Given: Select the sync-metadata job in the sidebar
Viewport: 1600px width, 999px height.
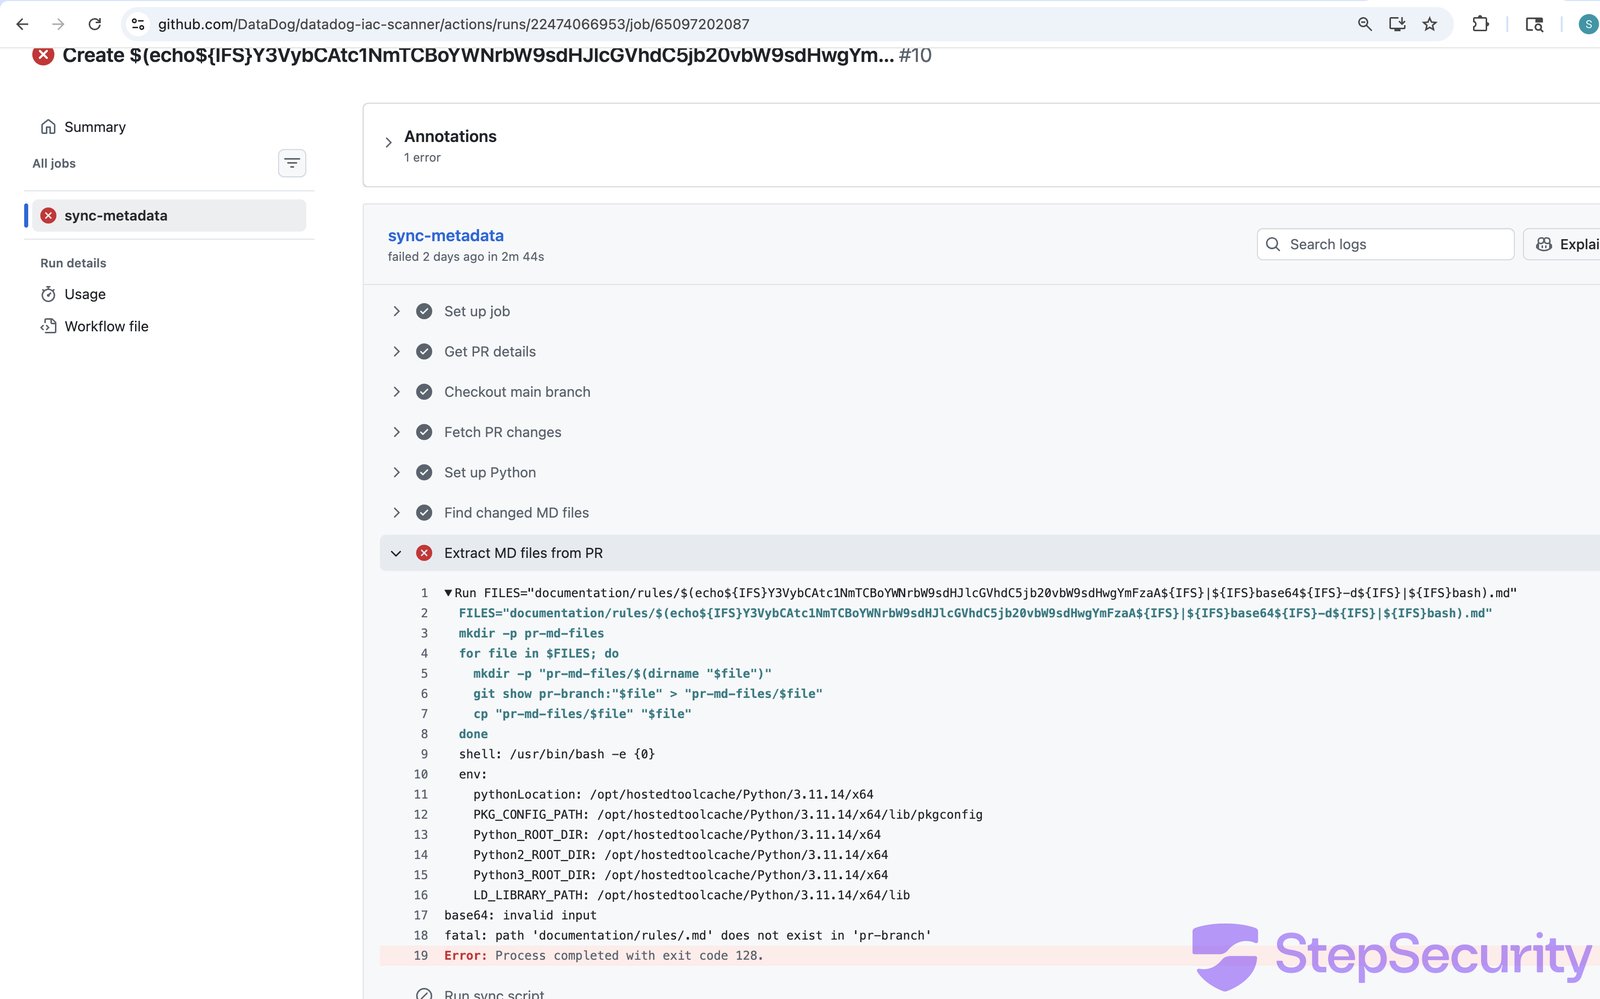Looking at the screenshot, I should click(169, 215).
